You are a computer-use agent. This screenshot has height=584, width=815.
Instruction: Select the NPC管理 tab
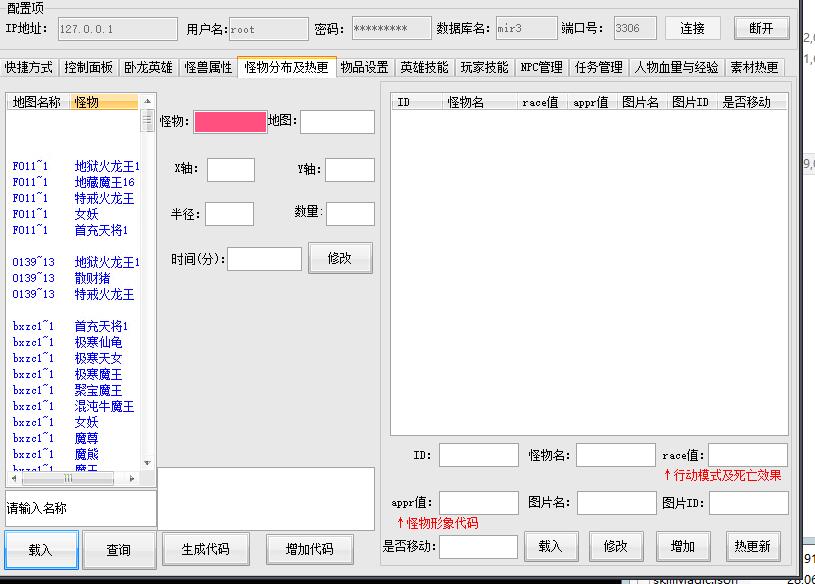pyautogui.click(x=541, y=68)
